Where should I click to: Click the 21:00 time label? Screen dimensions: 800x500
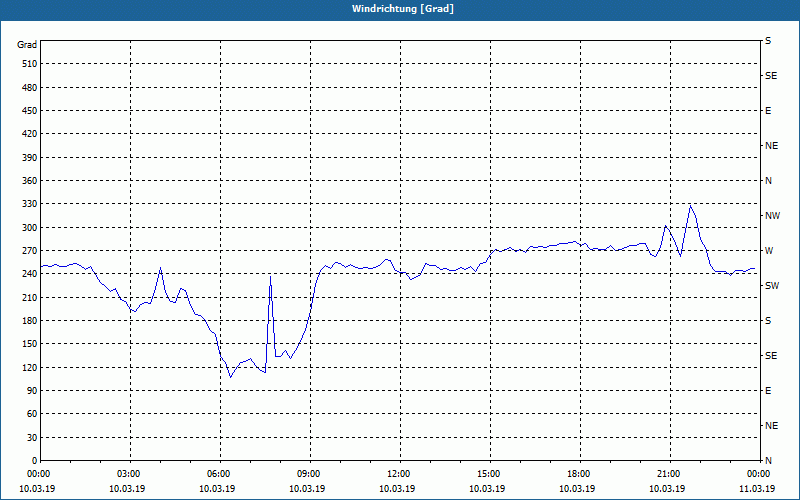(668, 474)
